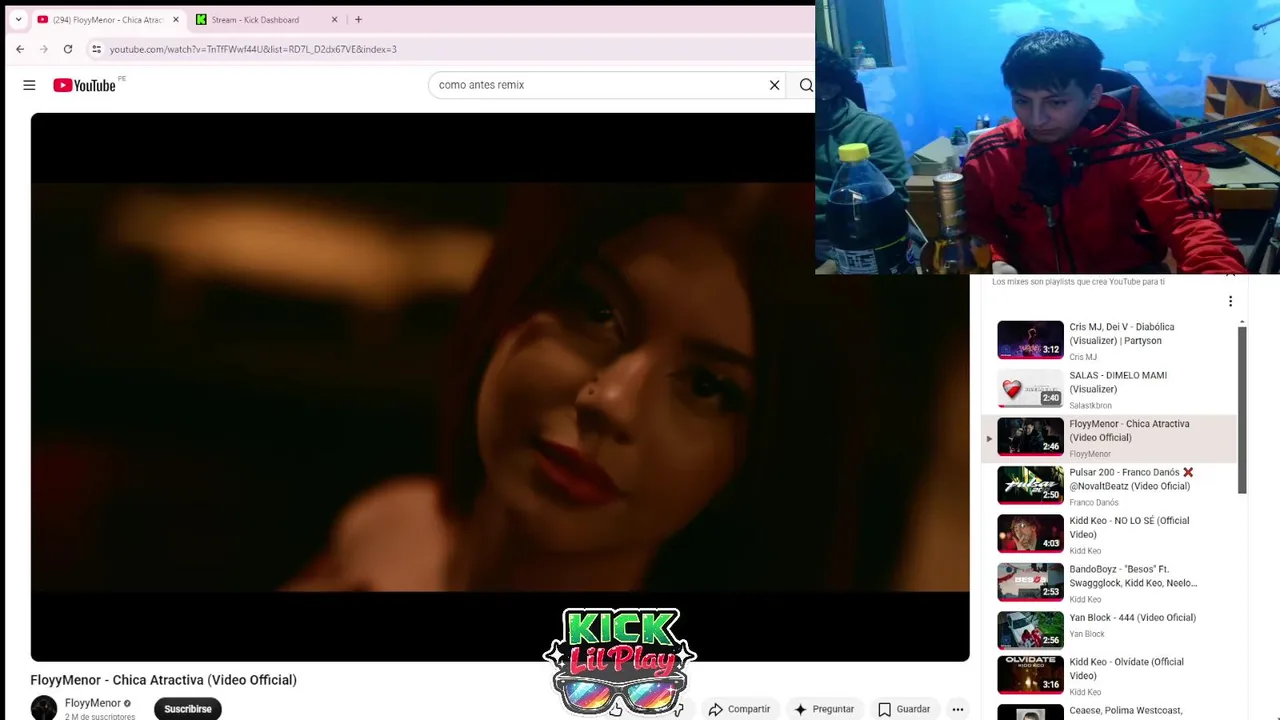Open a new browser tab

tap(358, 19)
